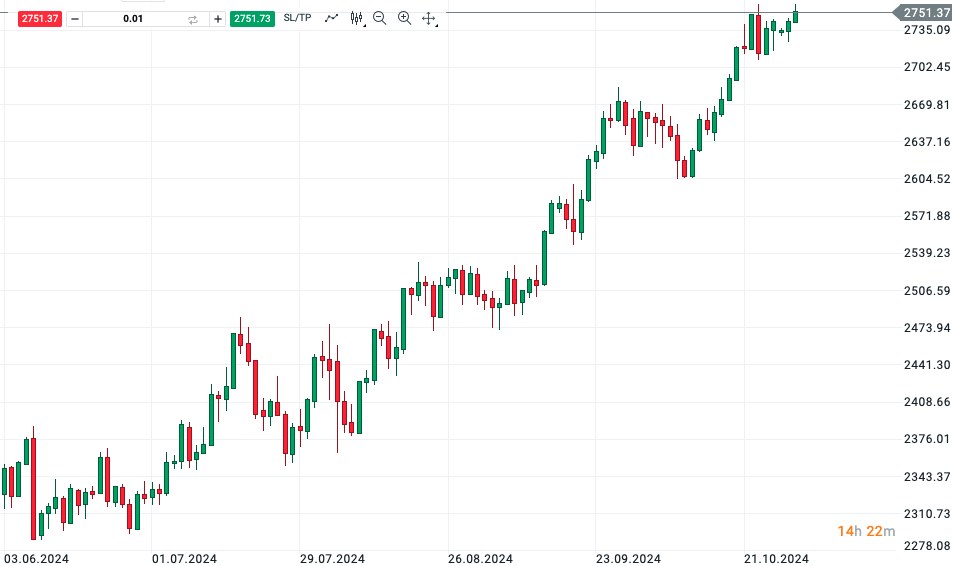Click the red 2751.37 sell price button
The width and height of the screenshot is (955, 566).
point(40,19)
